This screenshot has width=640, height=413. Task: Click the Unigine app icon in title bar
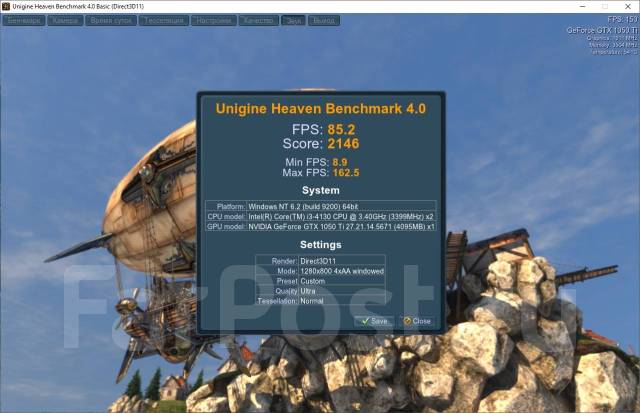[x=7, y=6]
